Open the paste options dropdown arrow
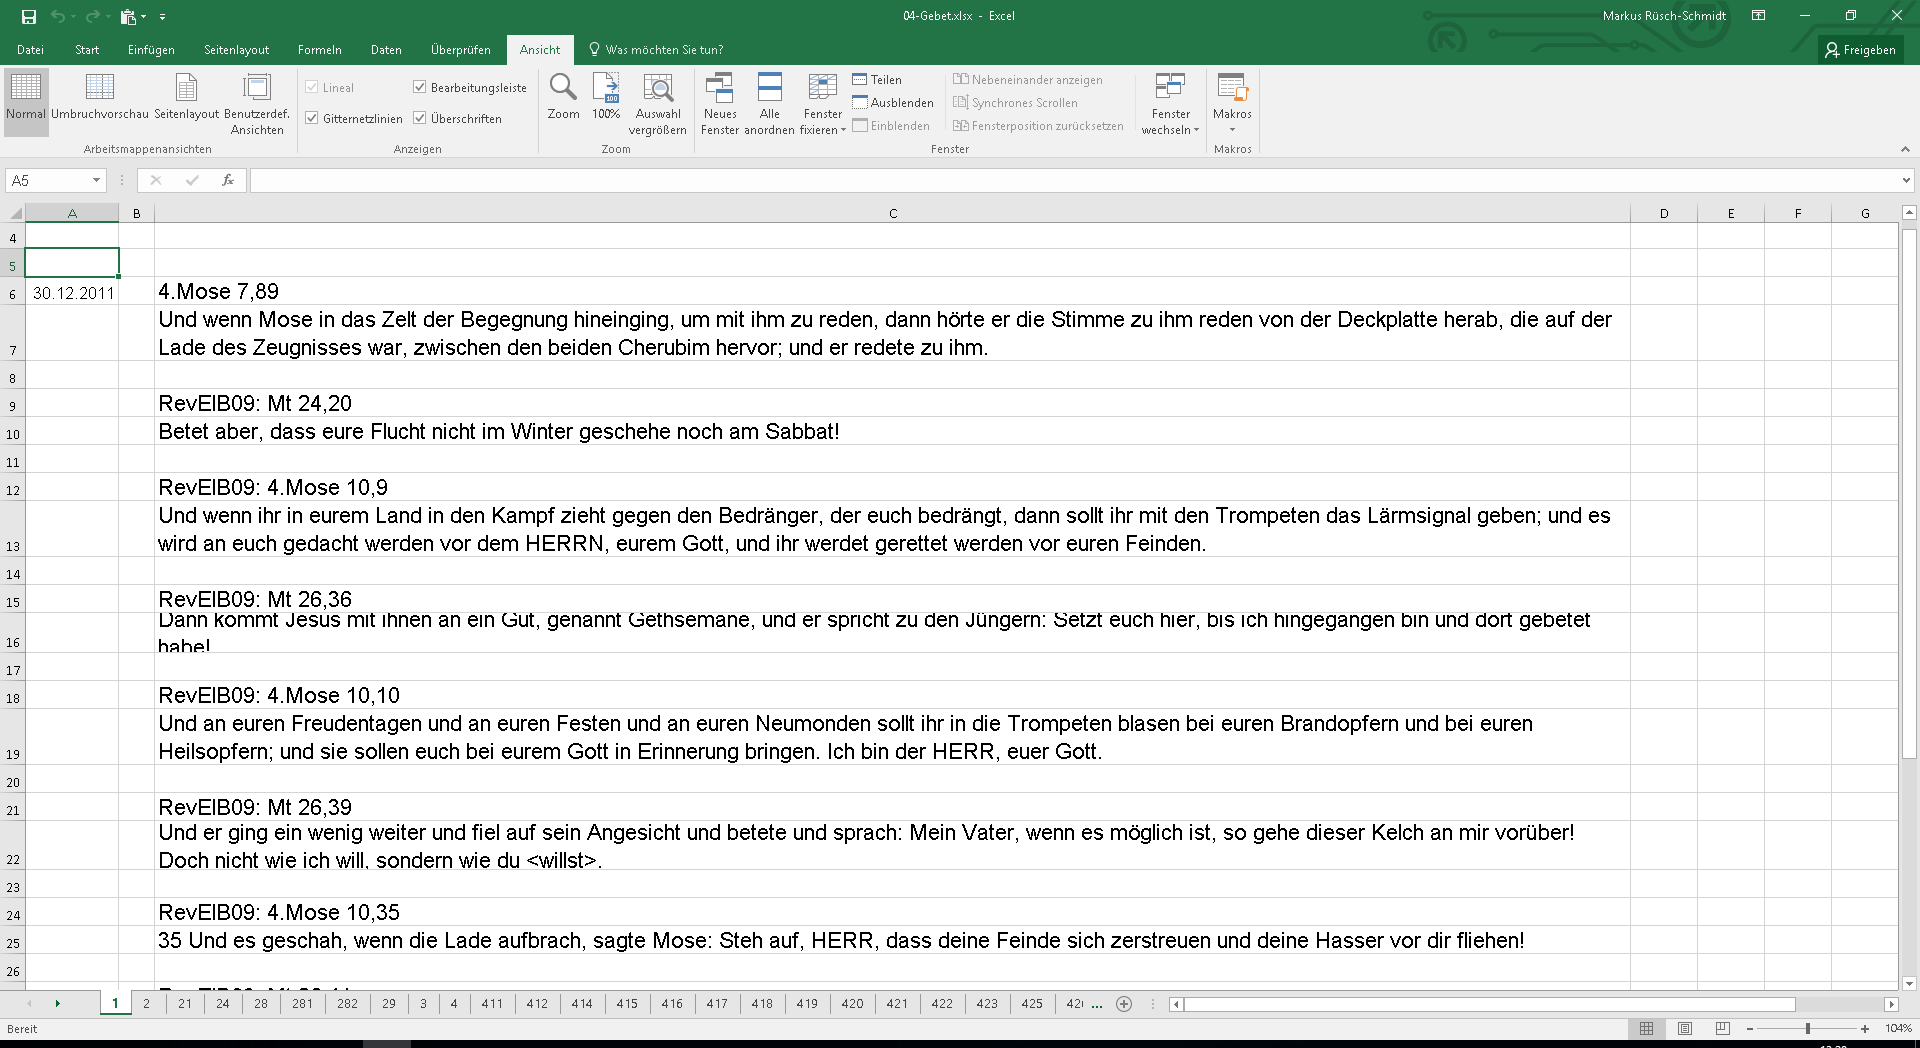This screenshot has height=1048, width=1920. click(x=144, y=16)
